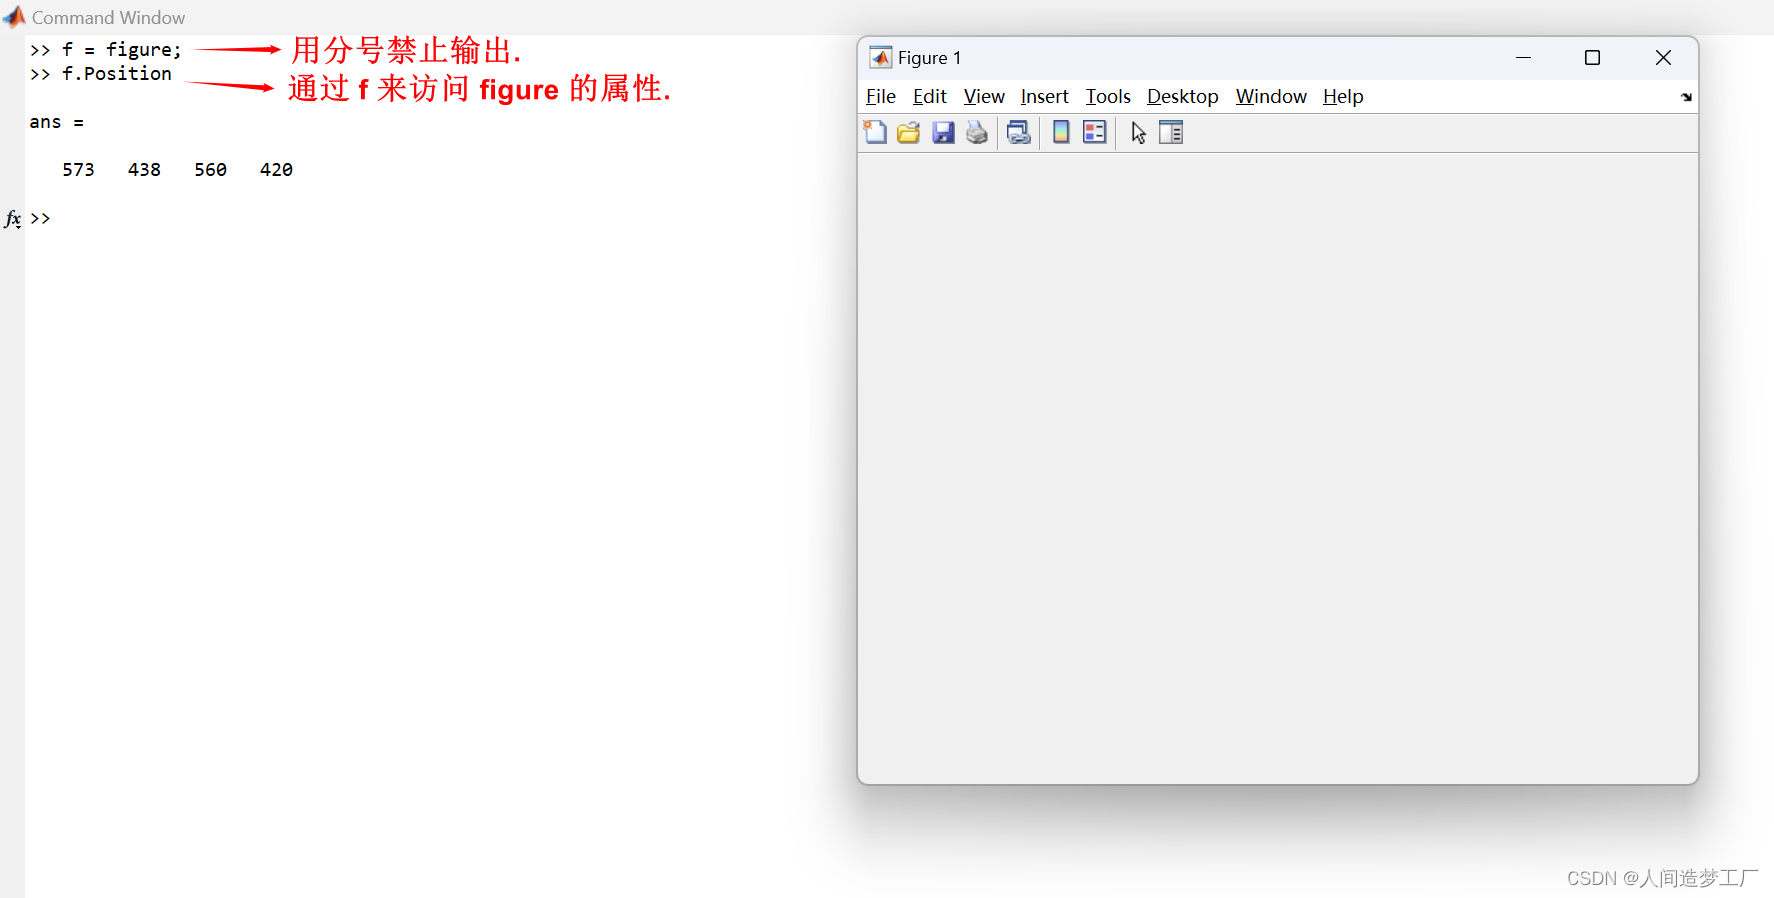Image resolution: width=1774 pixels, height=898 pixels.
Task: Click the Link Plot toolbar icon
Action: (x=1019, y=133)
